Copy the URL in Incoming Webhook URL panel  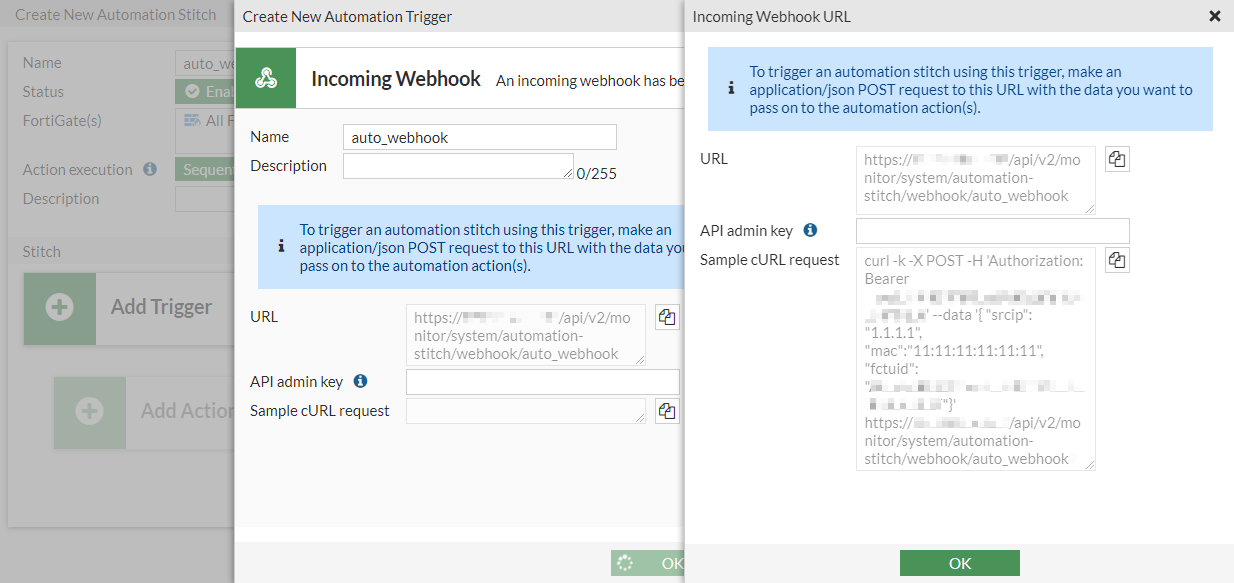pos(1117,159)
